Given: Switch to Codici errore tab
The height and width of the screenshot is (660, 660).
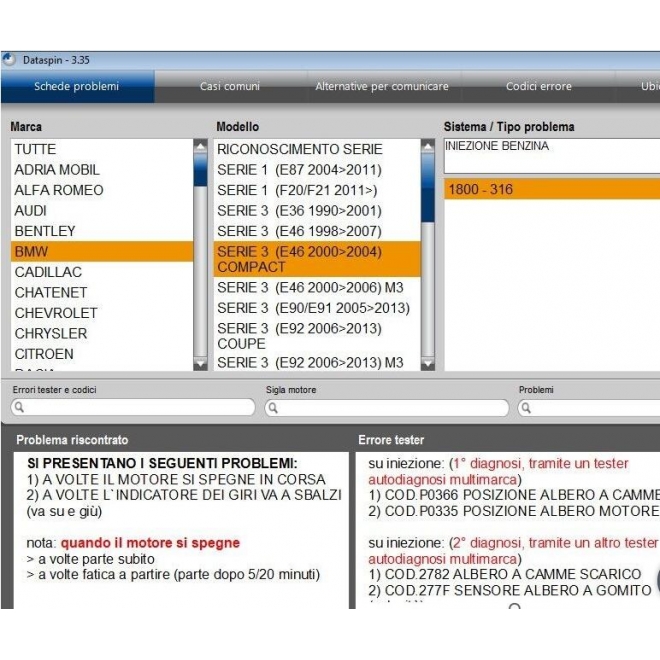Looking at the screenshot, I should [539, 87].
